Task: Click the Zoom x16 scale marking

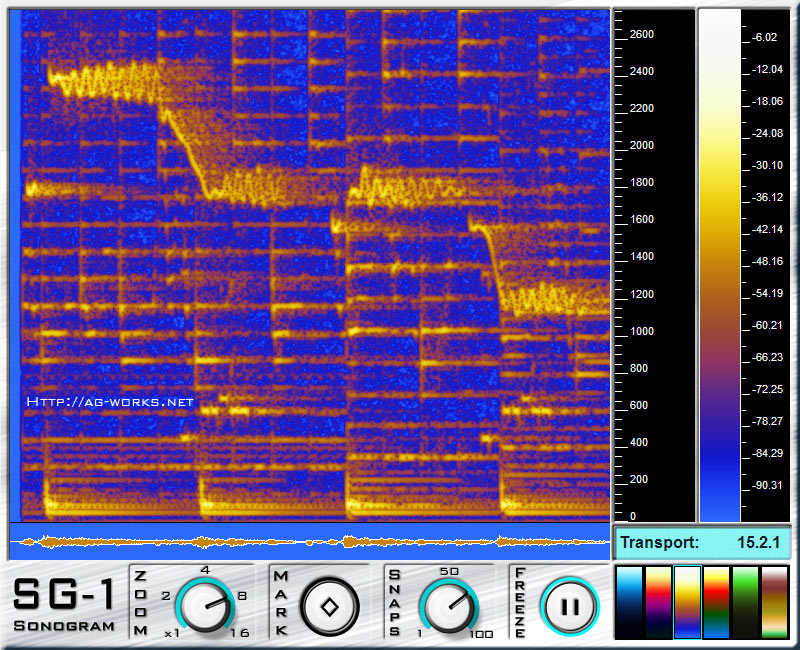Action: (x=238, y=633)
